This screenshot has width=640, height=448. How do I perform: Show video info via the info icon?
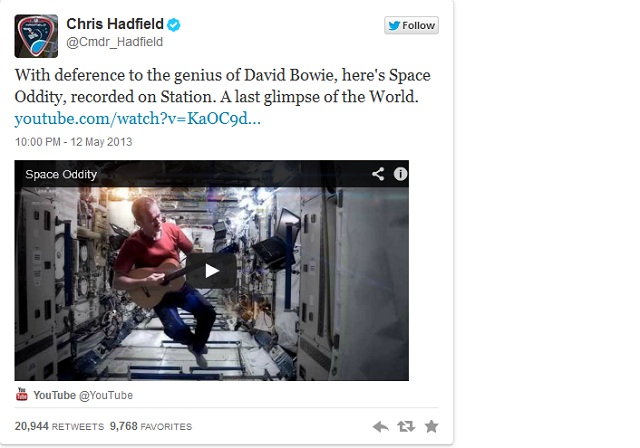[x=400, y=174]
